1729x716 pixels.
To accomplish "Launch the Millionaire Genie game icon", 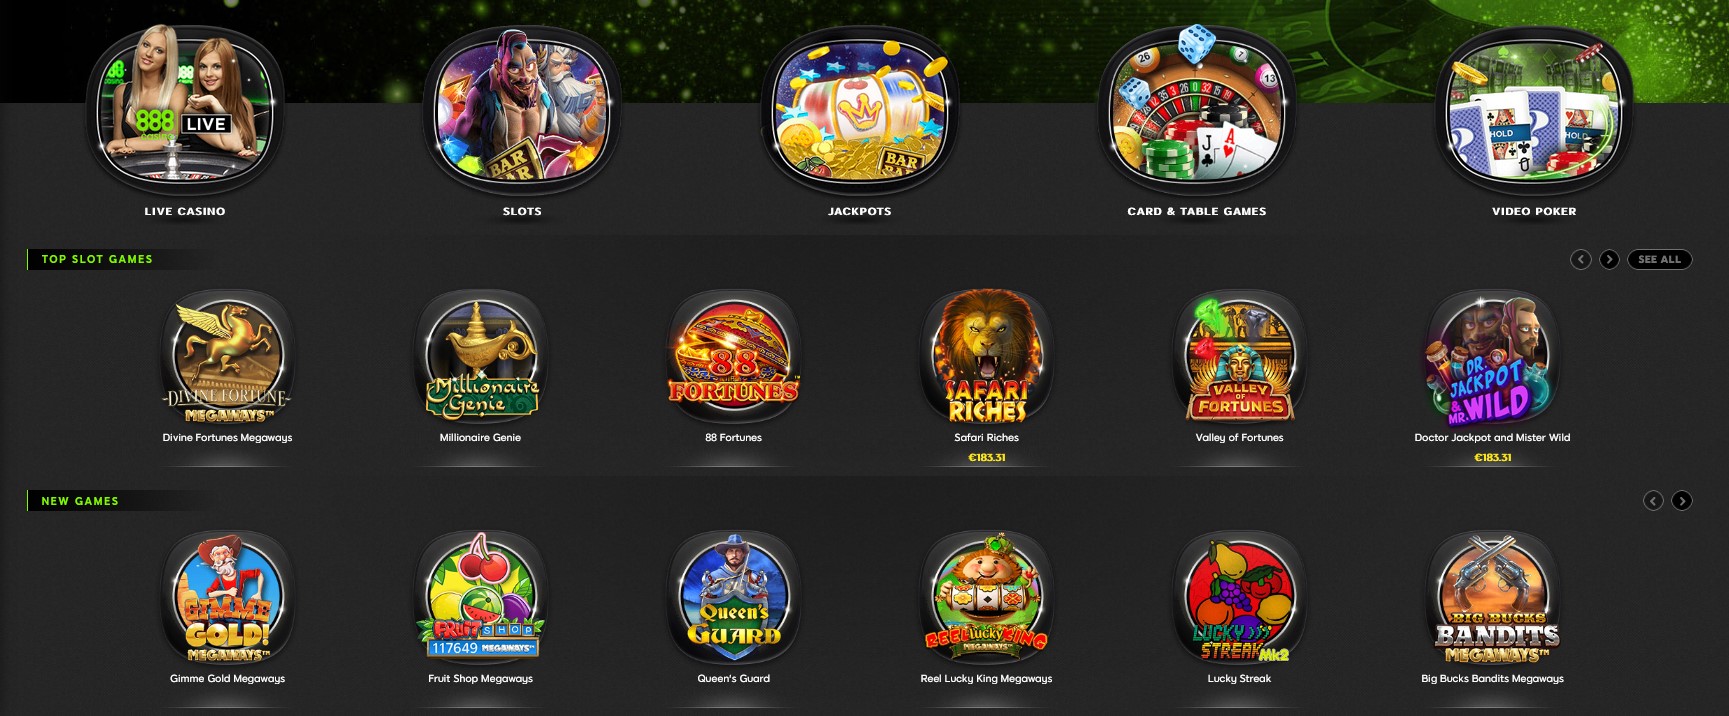I will 481,357.
